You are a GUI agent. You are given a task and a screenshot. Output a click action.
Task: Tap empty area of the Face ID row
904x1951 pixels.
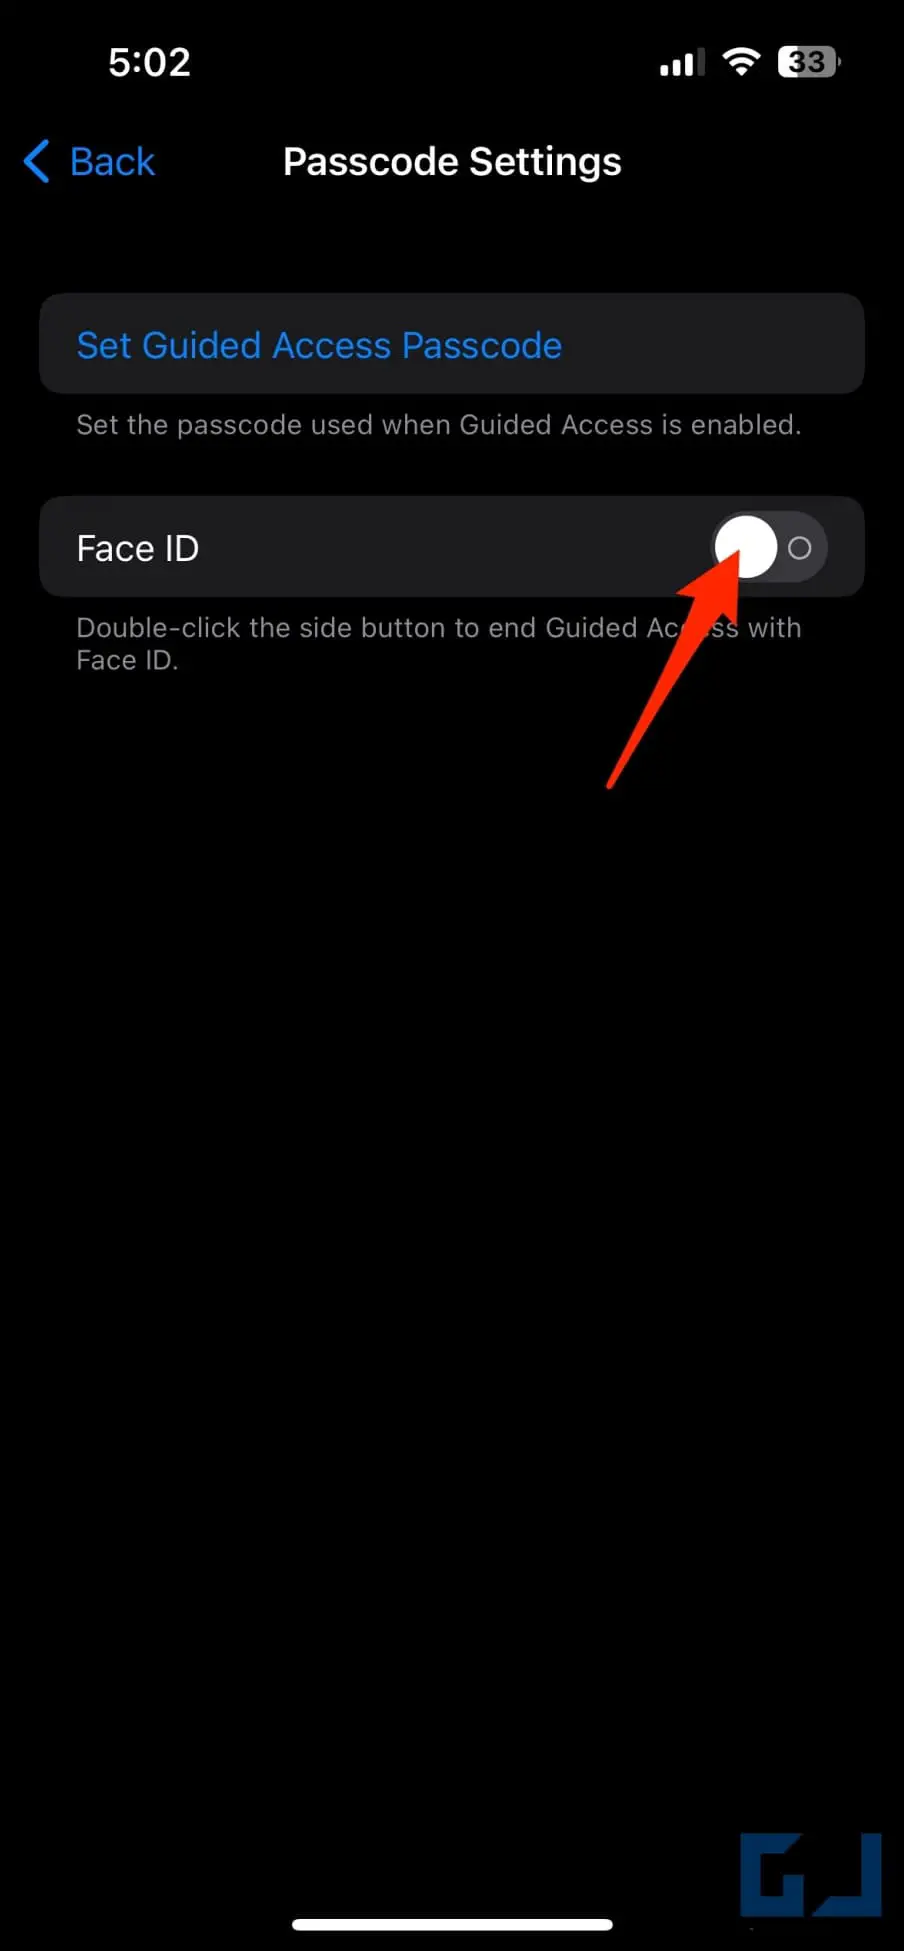pyautogui.click(x=450, y=547)
